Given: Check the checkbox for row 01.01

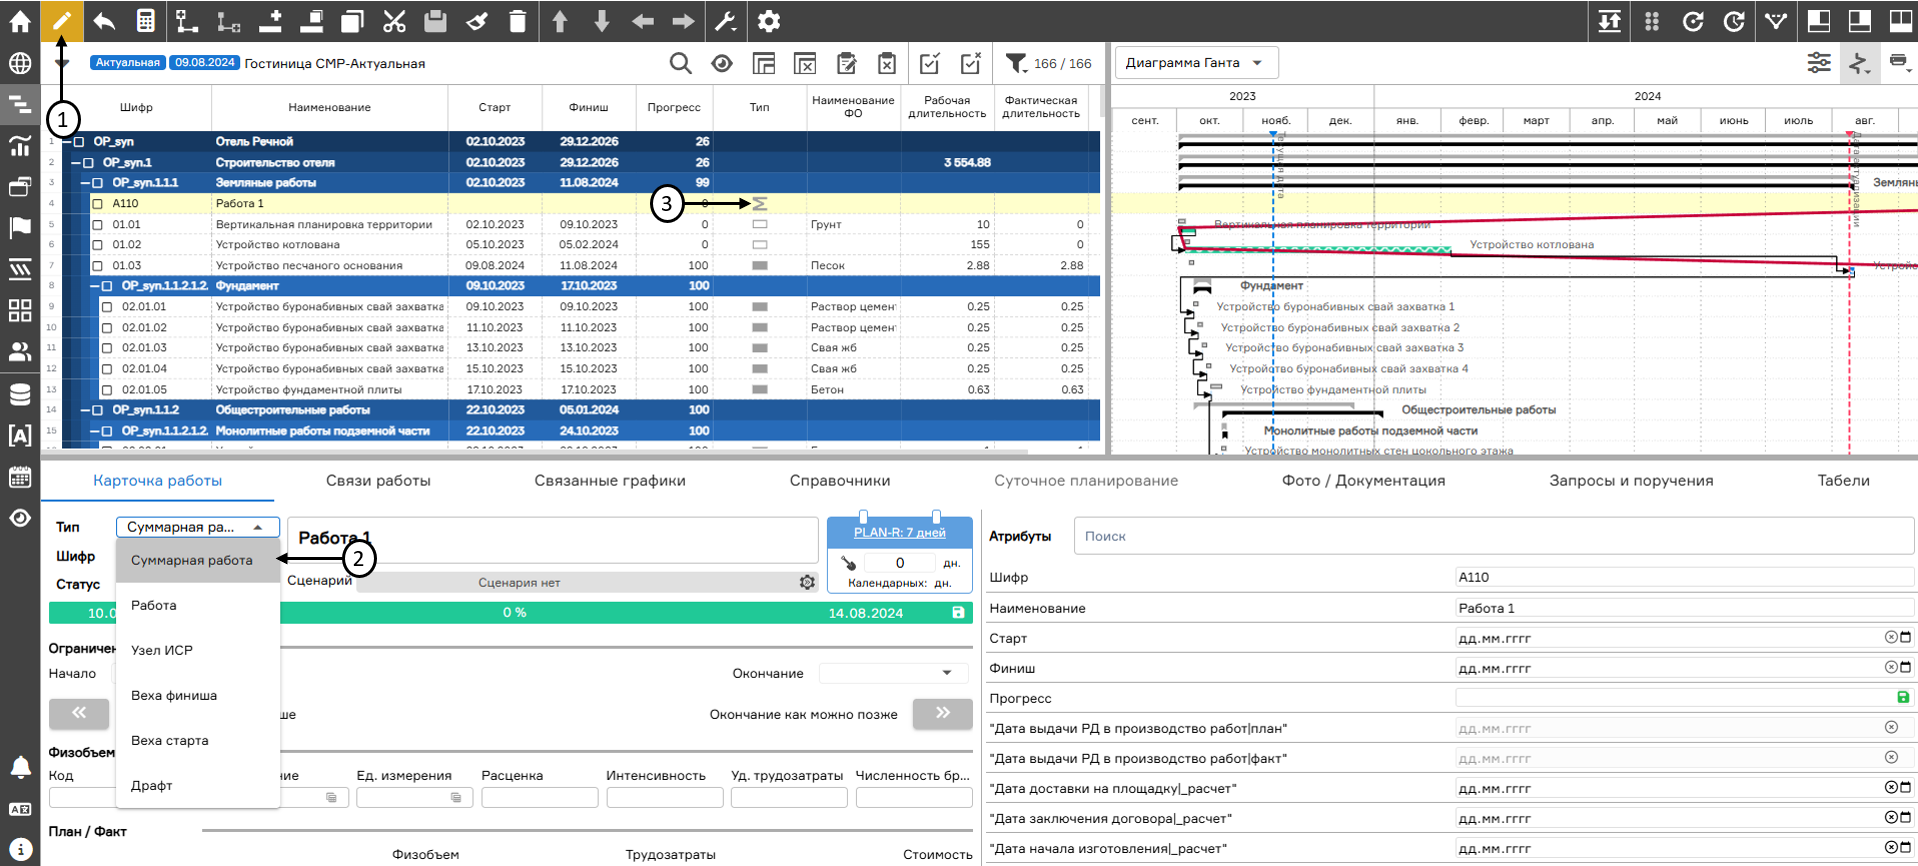Looking at the screenshot, I should pos(98,224).
